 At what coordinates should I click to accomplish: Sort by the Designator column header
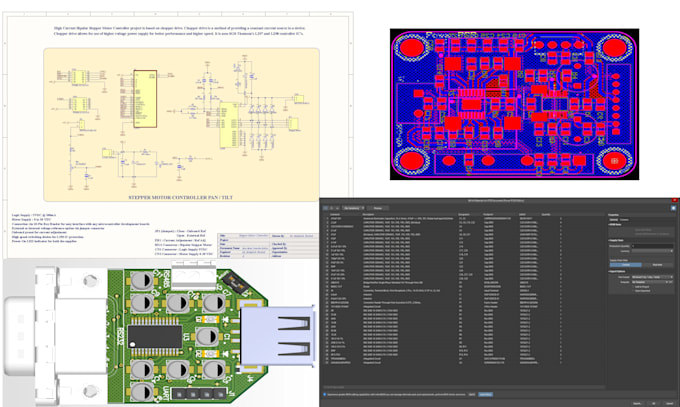[x=464, y=214]
